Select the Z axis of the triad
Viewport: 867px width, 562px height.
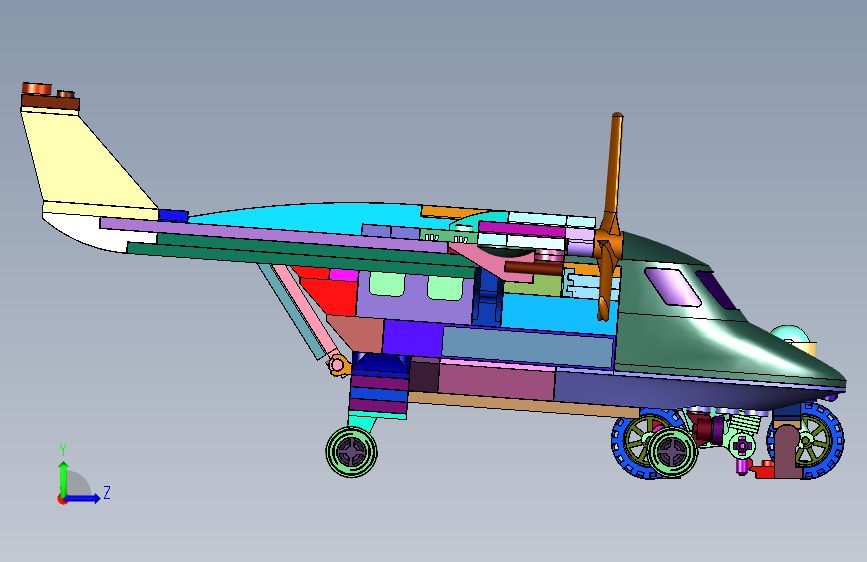click(86, 498)
